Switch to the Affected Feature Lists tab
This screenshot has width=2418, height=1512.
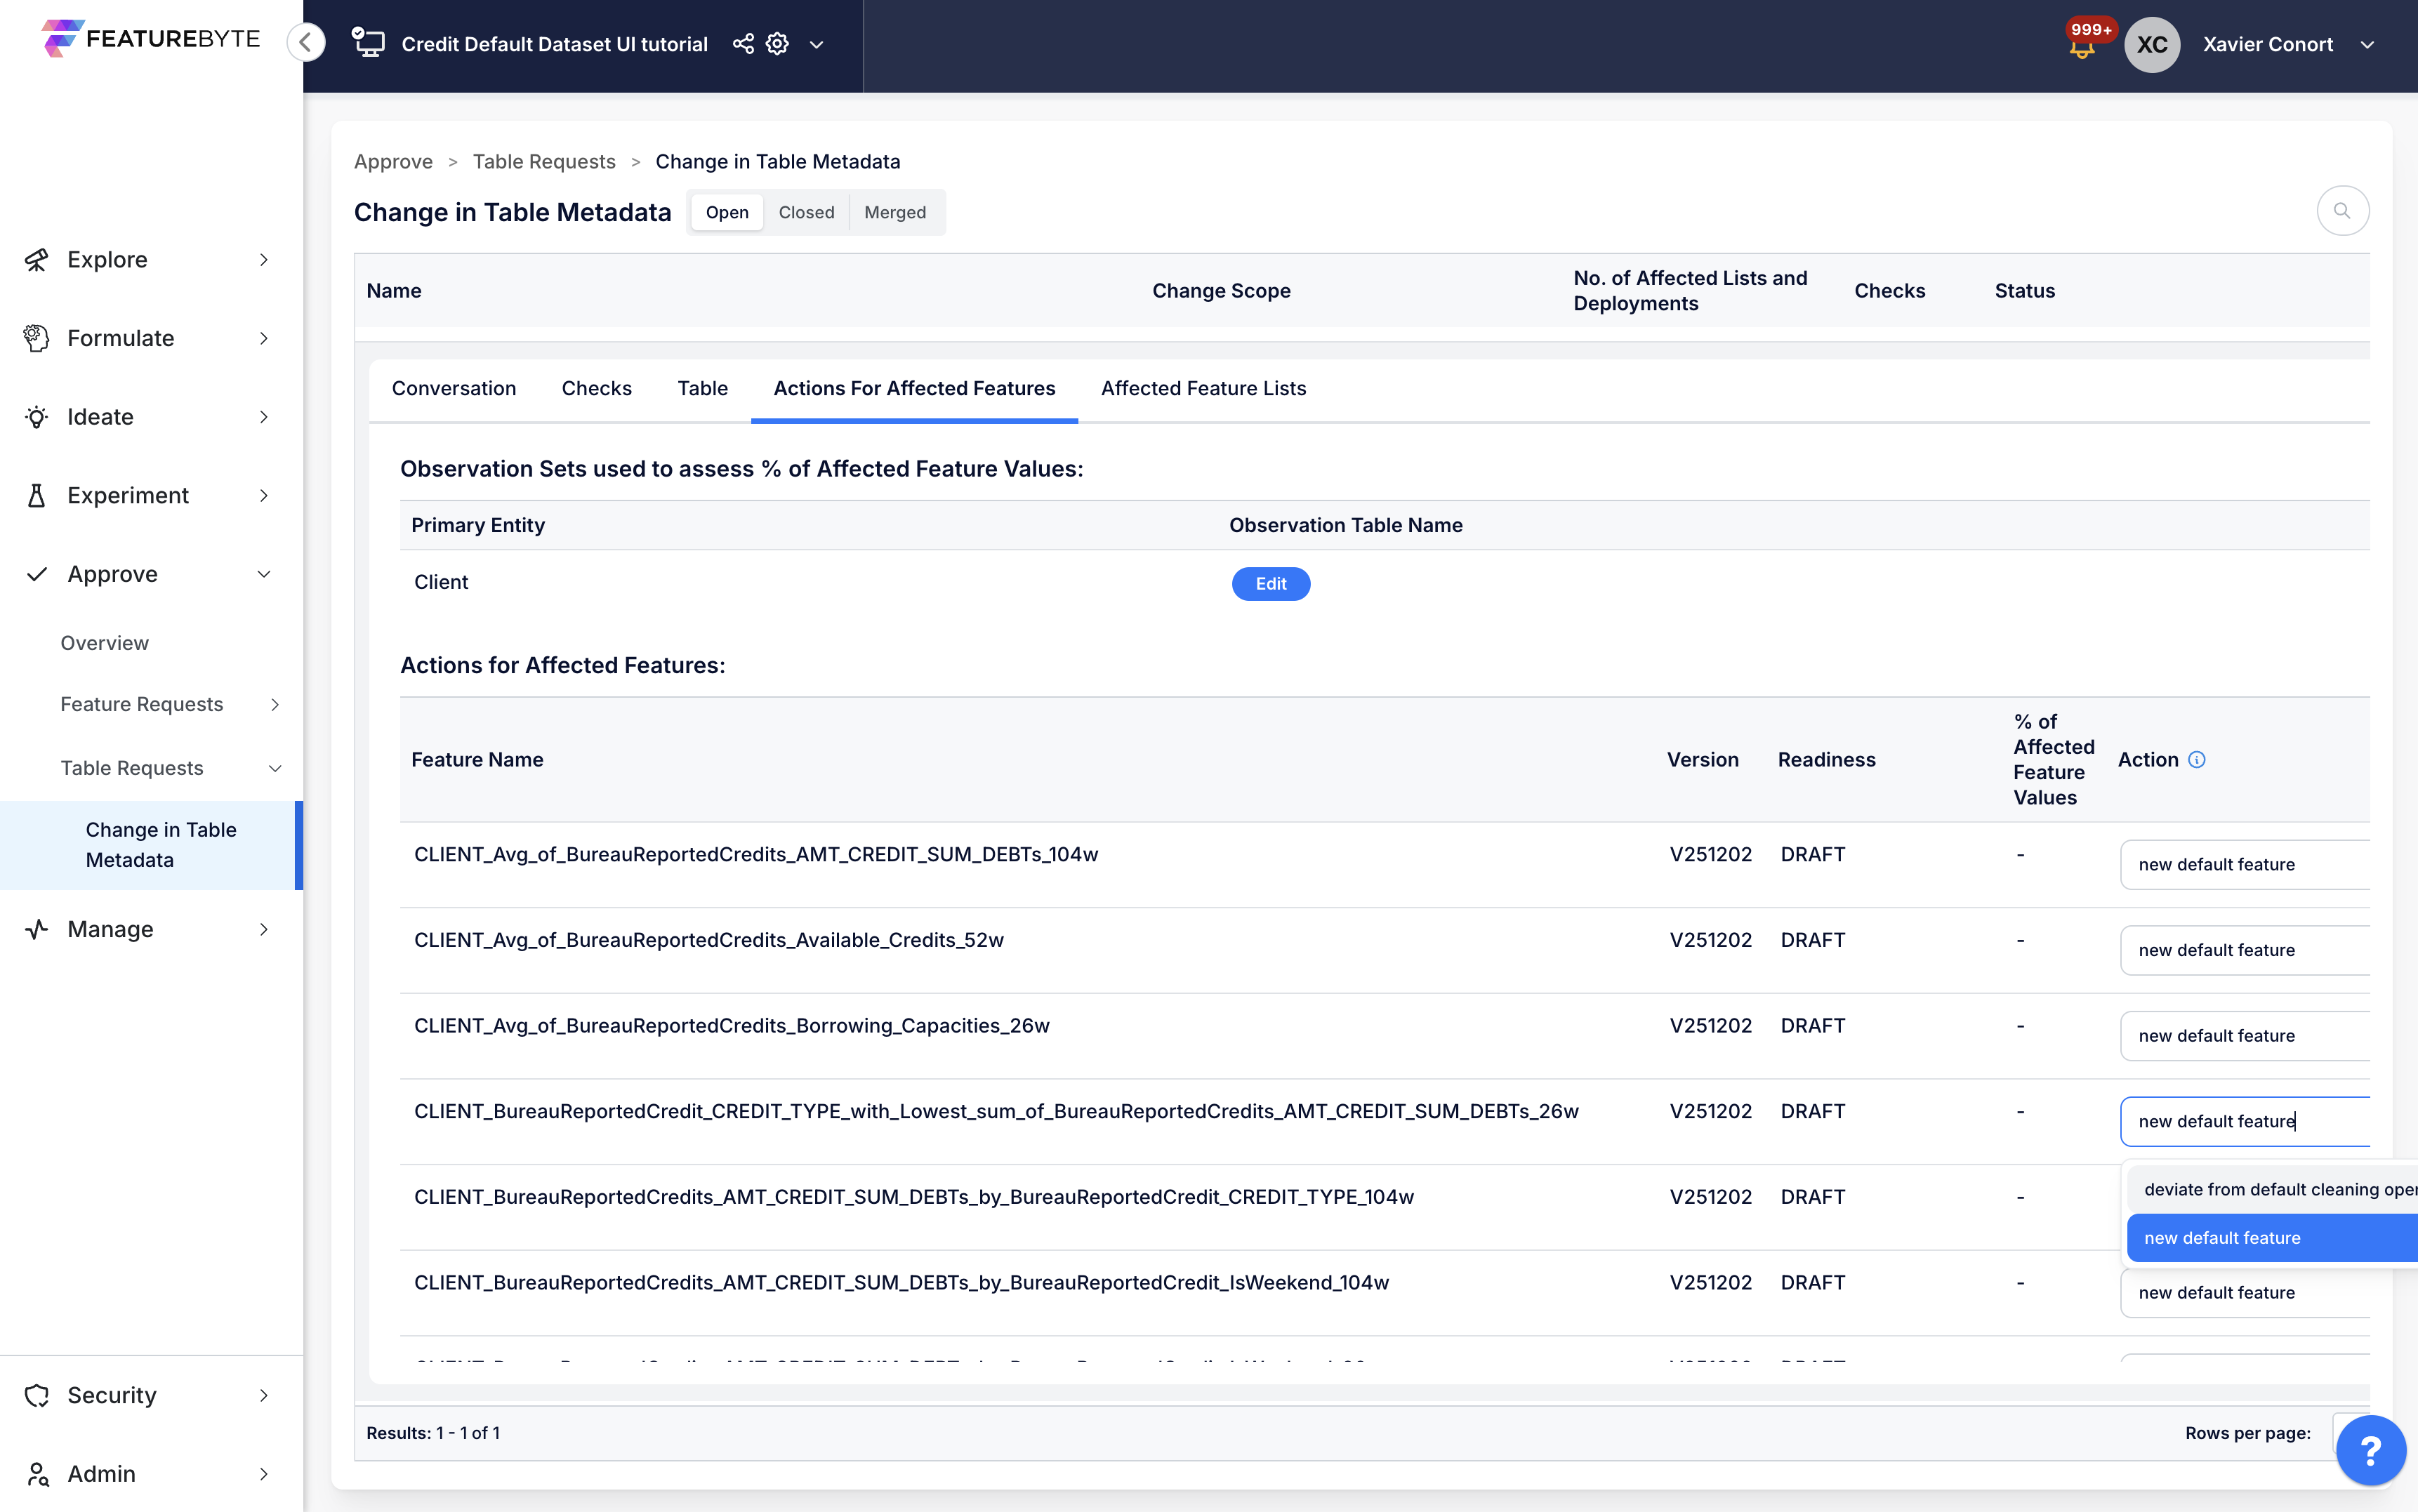(x=1203, y=388)
